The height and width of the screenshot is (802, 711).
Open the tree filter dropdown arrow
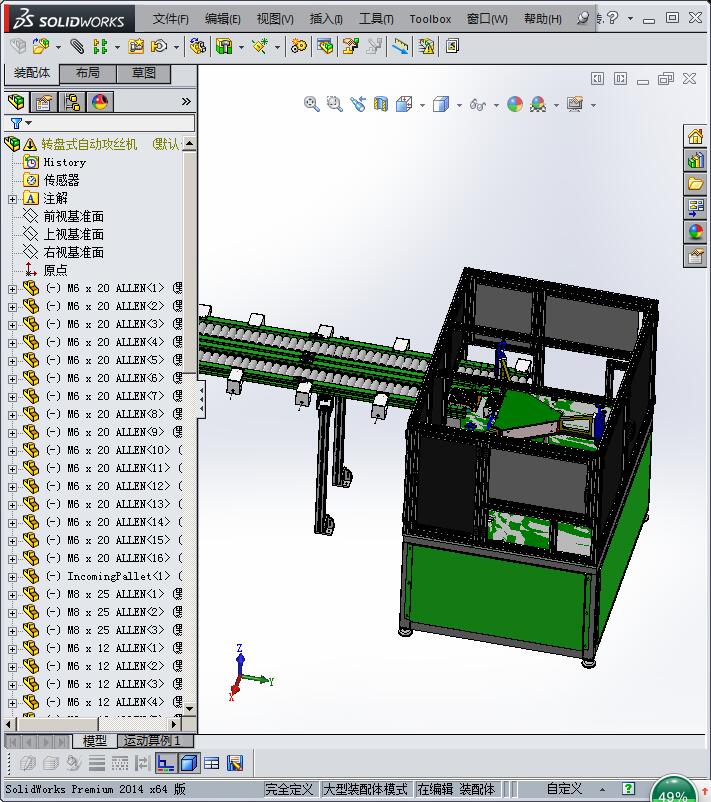[x=29, y=123]
